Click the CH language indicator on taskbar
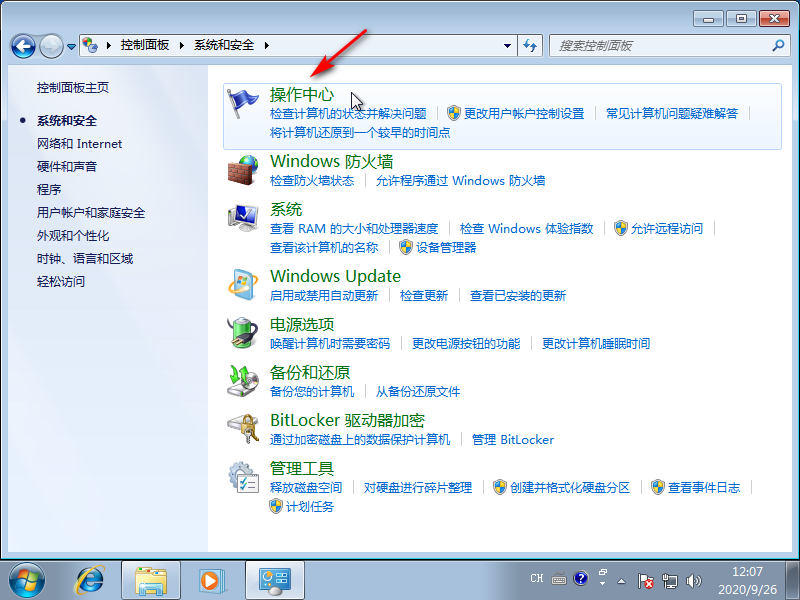 [x=537, y=578]
